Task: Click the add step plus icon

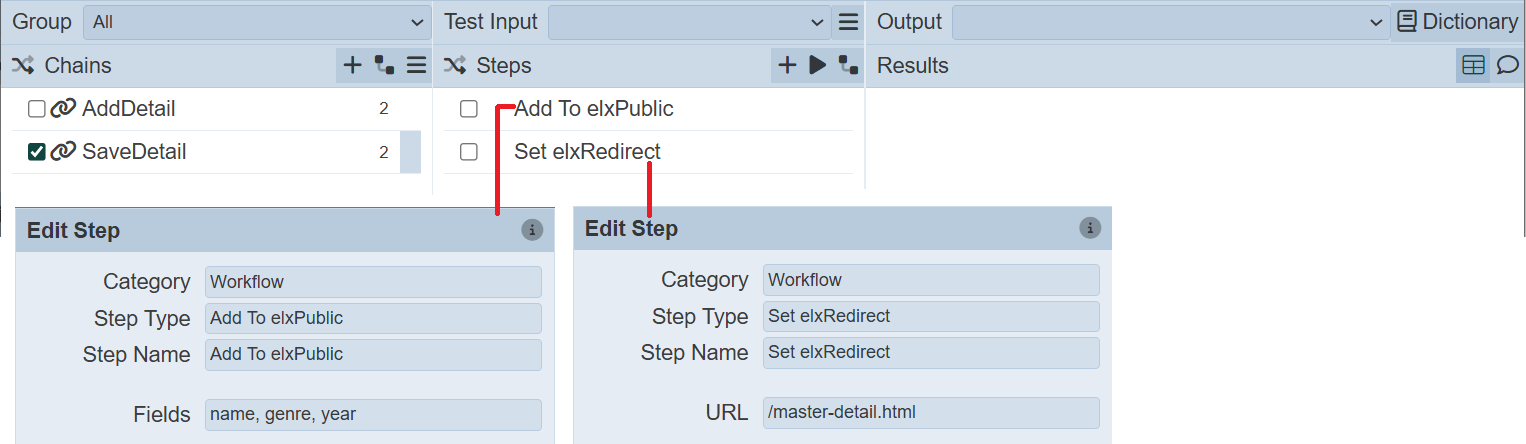Action: (x=787, y=66)
